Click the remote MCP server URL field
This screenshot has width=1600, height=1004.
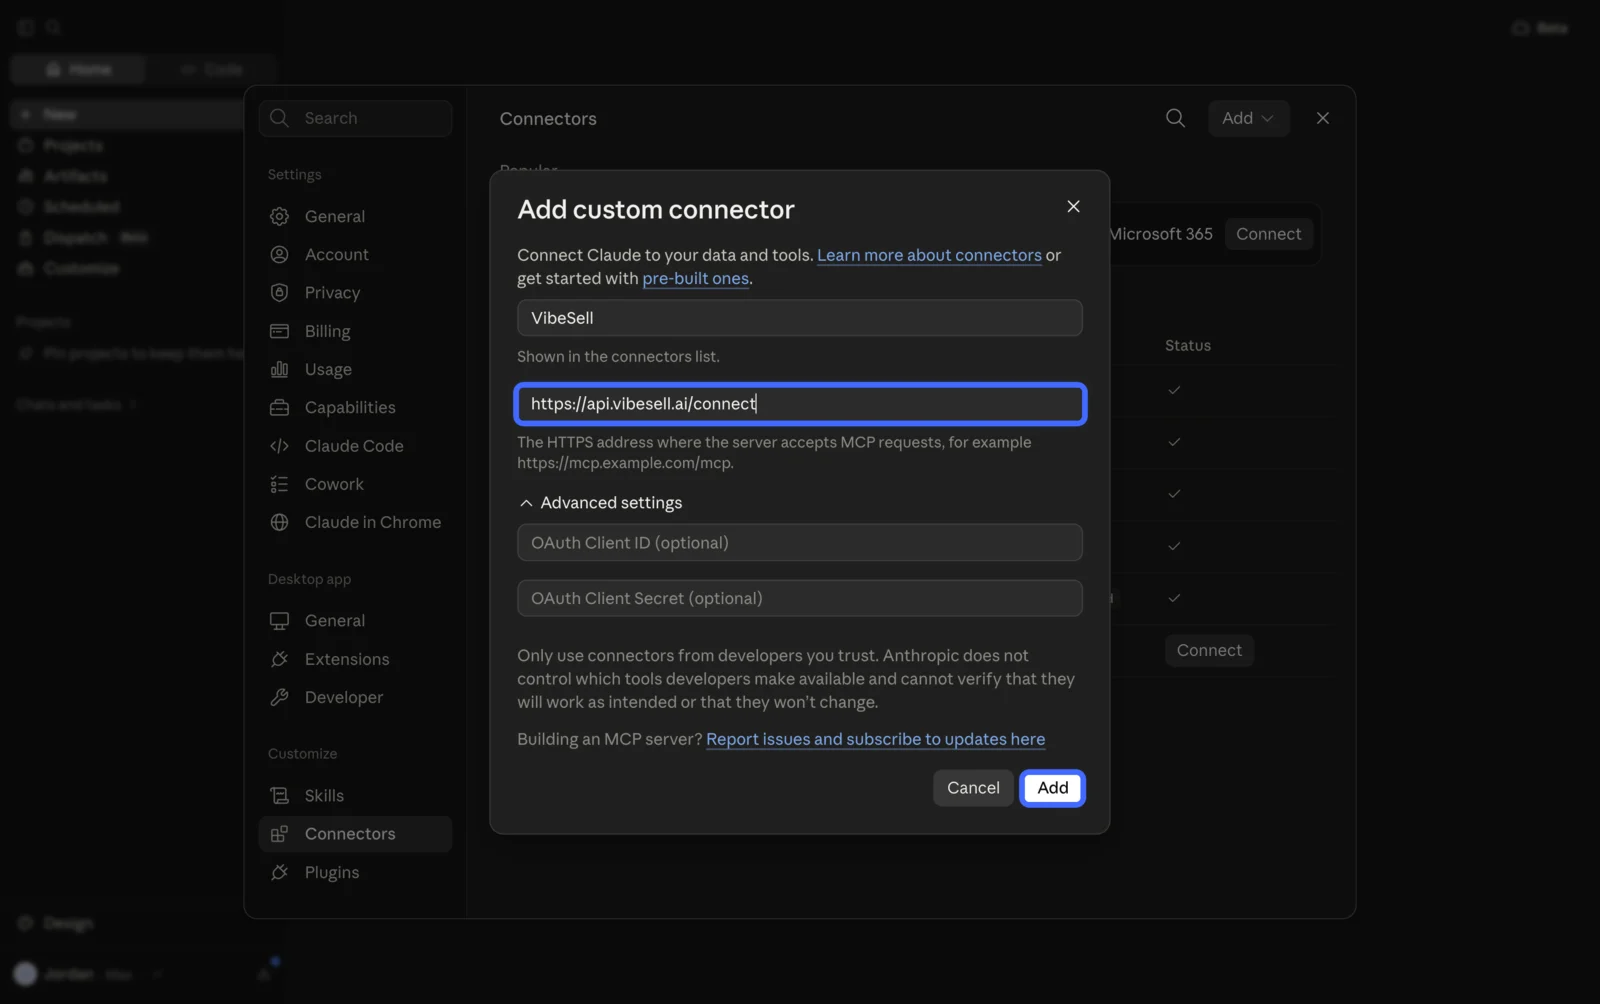click(799, 404)
